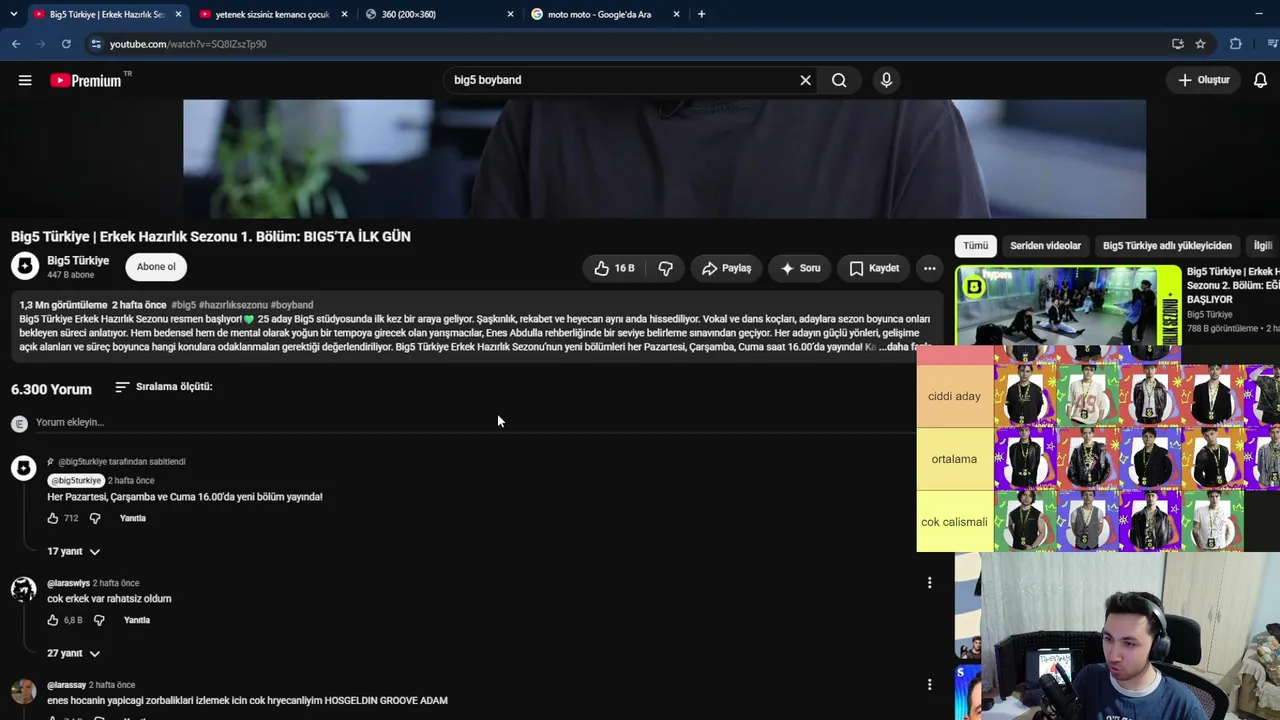Click the browser address bar URL
Image resolution: width=1280 pixels, height=720 pixels.
(188, 44)
